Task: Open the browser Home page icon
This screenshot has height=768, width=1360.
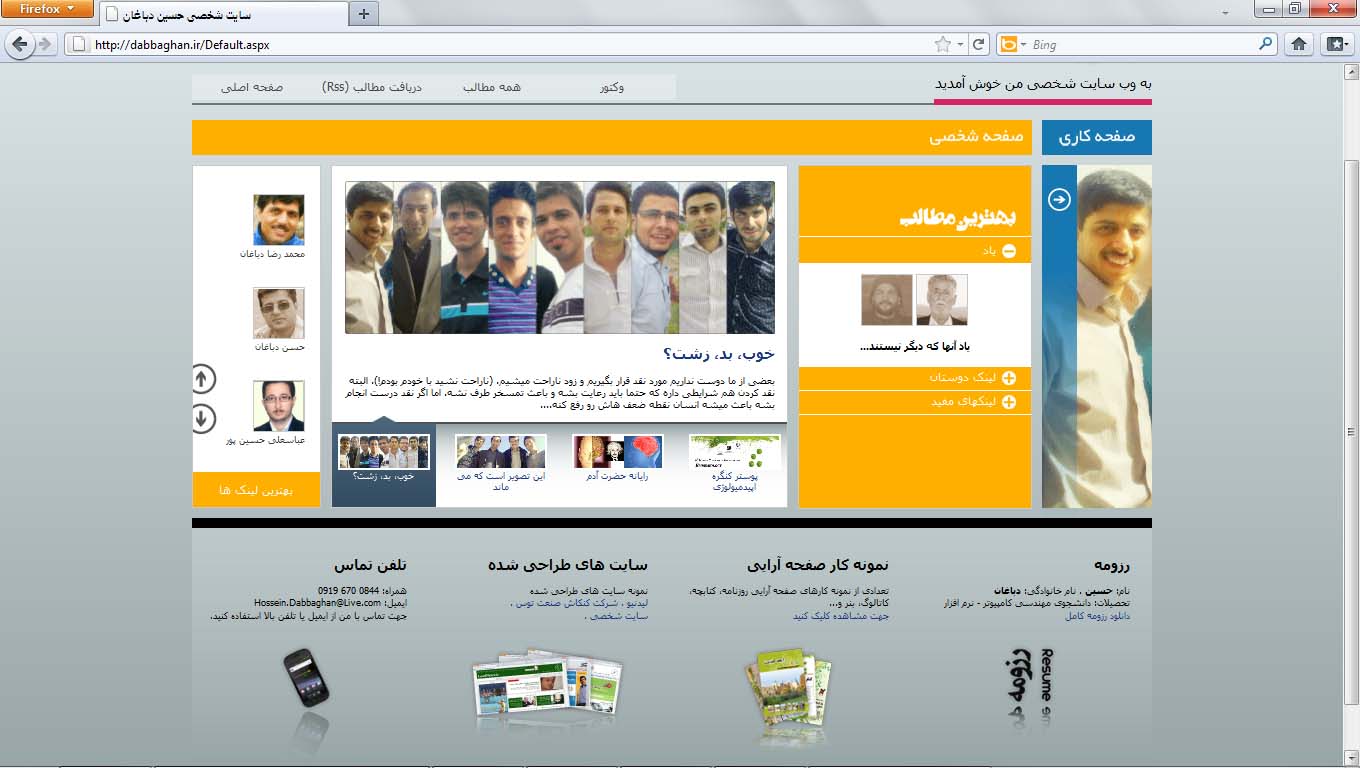Action: tap(1298, 44)
